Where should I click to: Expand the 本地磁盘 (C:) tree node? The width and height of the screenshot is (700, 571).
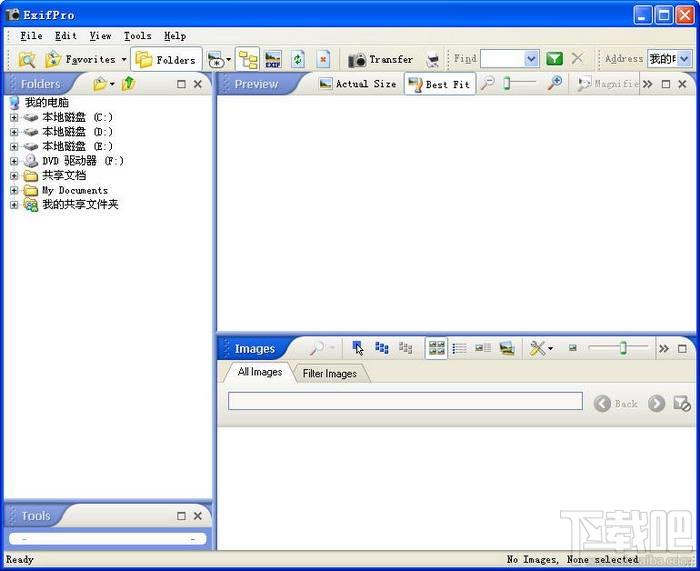click(14, 117)
